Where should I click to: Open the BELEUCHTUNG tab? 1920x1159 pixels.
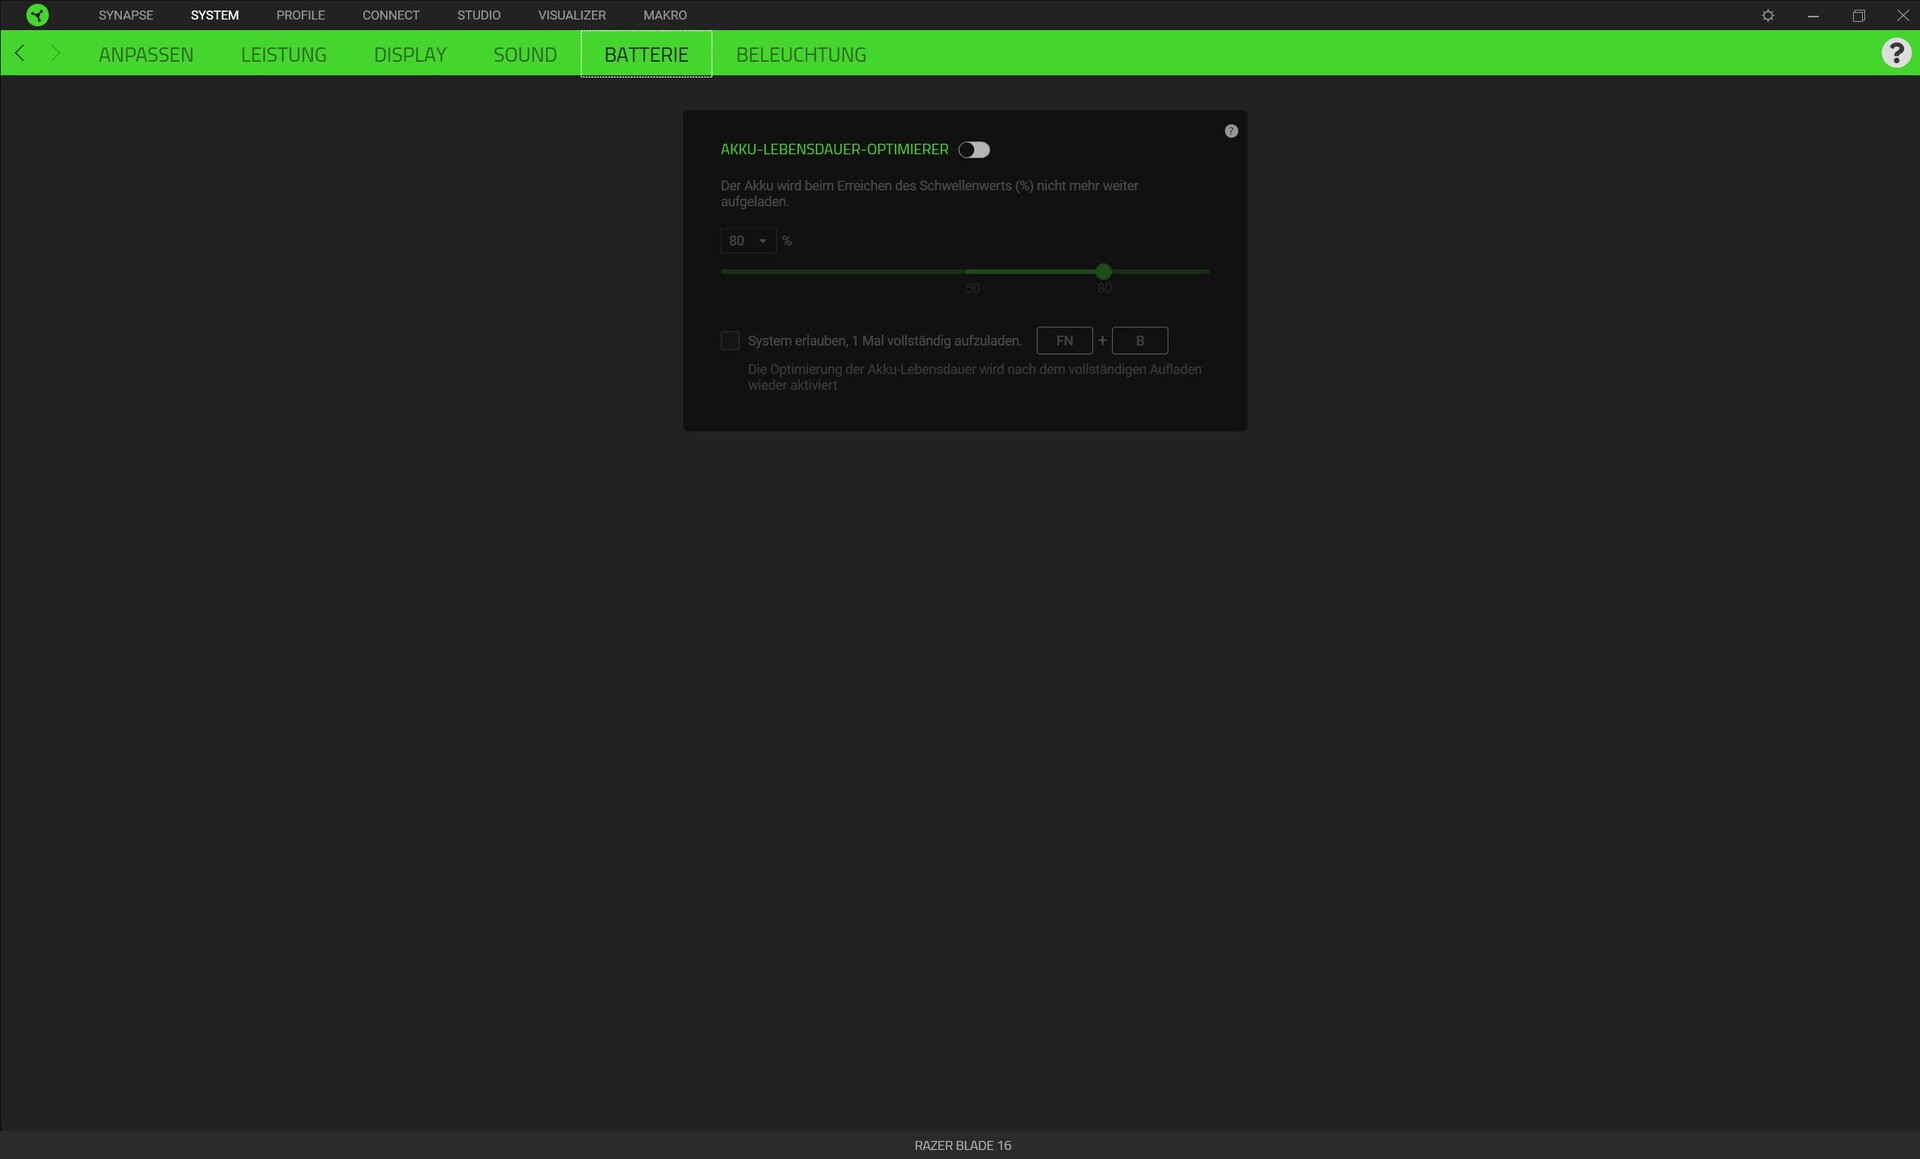(x=801, y=55)
